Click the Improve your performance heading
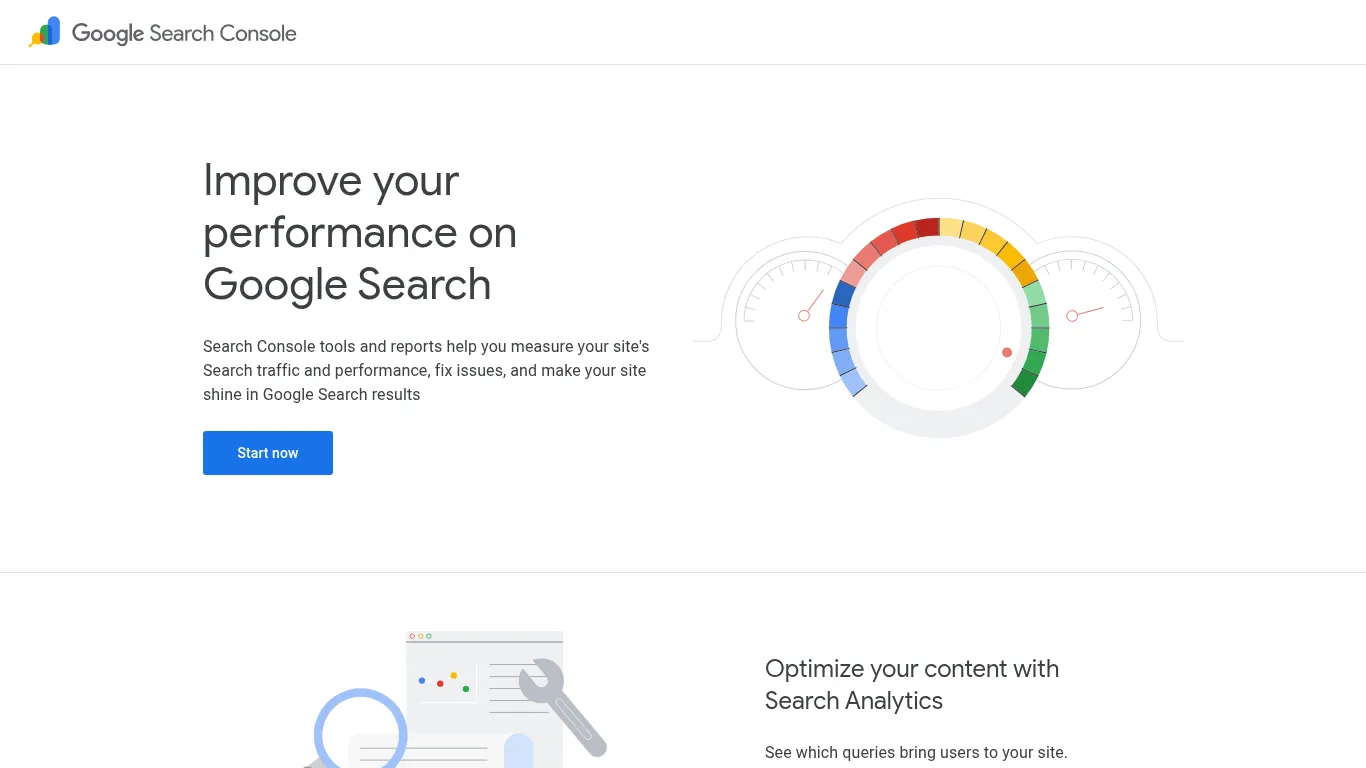Screen dimensions: 1366x768 (x=360, y=232)
